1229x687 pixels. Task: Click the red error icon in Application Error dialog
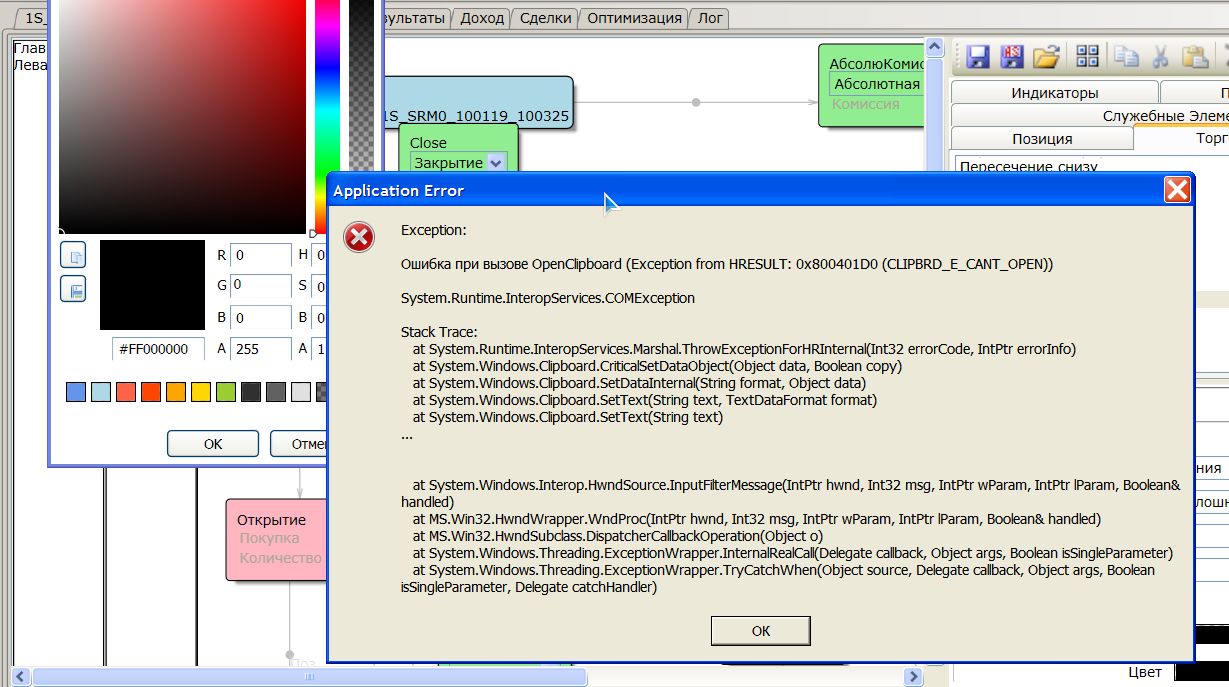pyautogui.click(x=359, y=237)
